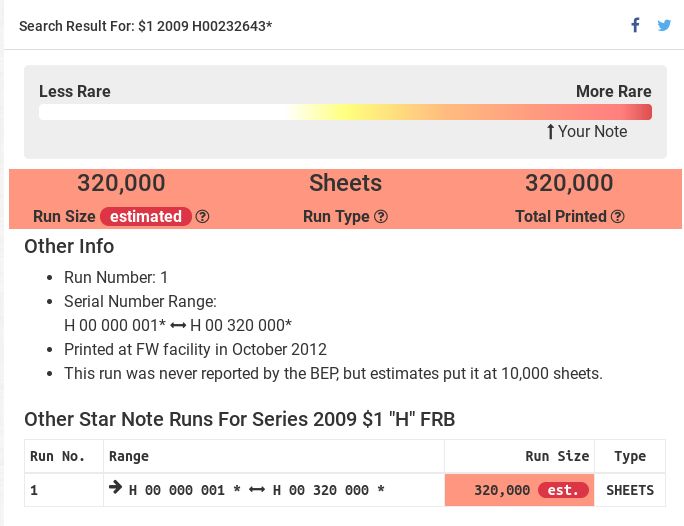Click Sheets run type value
684x526 pixels.
click(345, 183)
